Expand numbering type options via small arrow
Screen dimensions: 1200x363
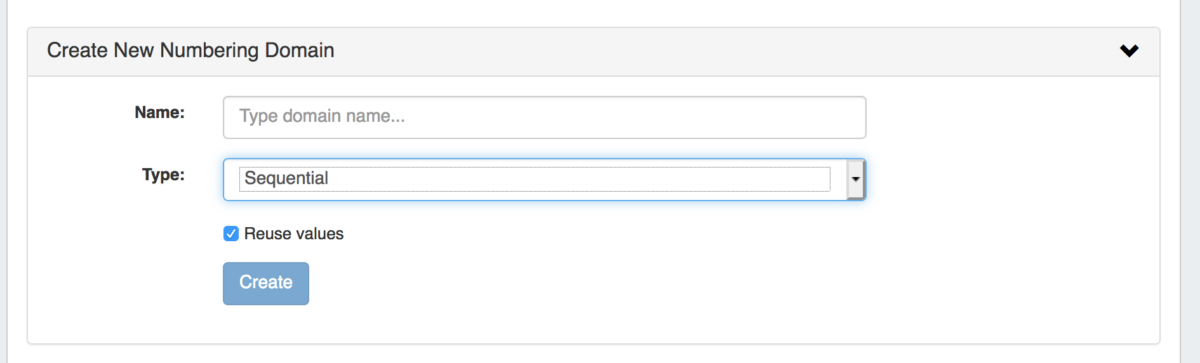pyautogui.click(x=855, y=179)
